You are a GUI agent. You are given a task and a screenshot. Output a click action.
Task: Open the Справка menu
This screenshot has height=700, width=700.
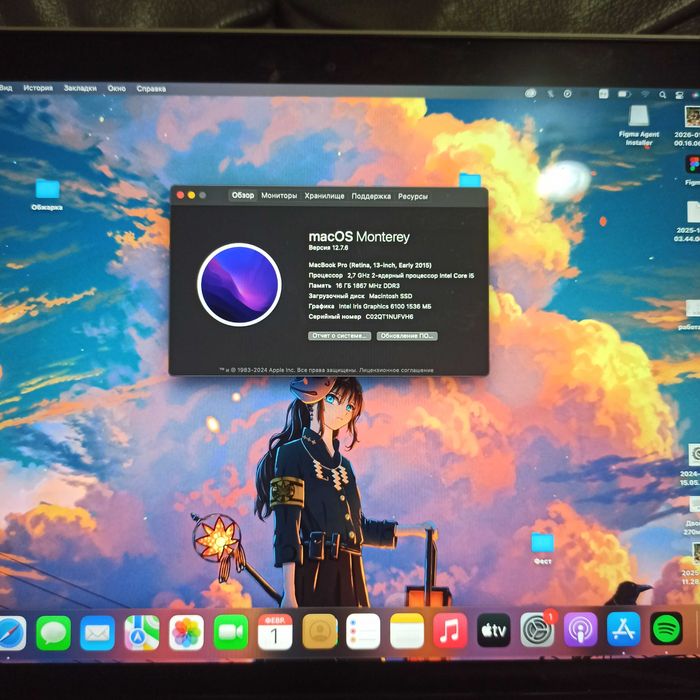(x=151, y=89)
